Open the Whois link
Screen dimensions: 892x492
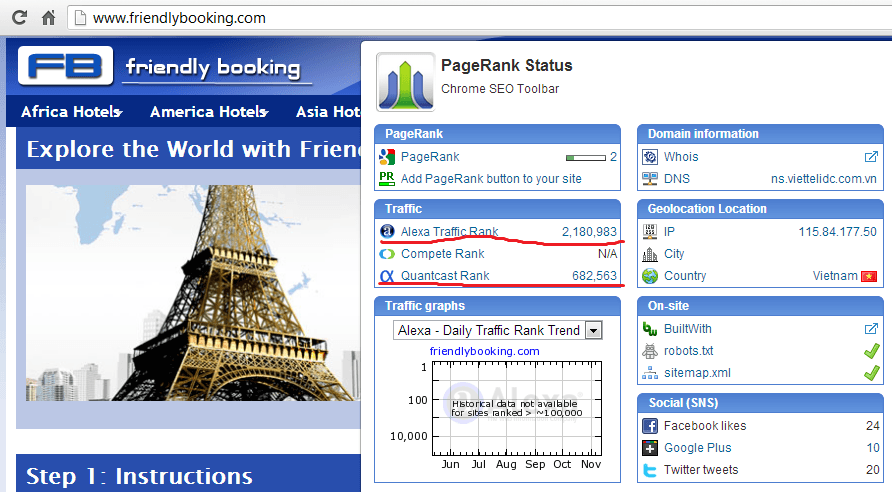[681, 157]
